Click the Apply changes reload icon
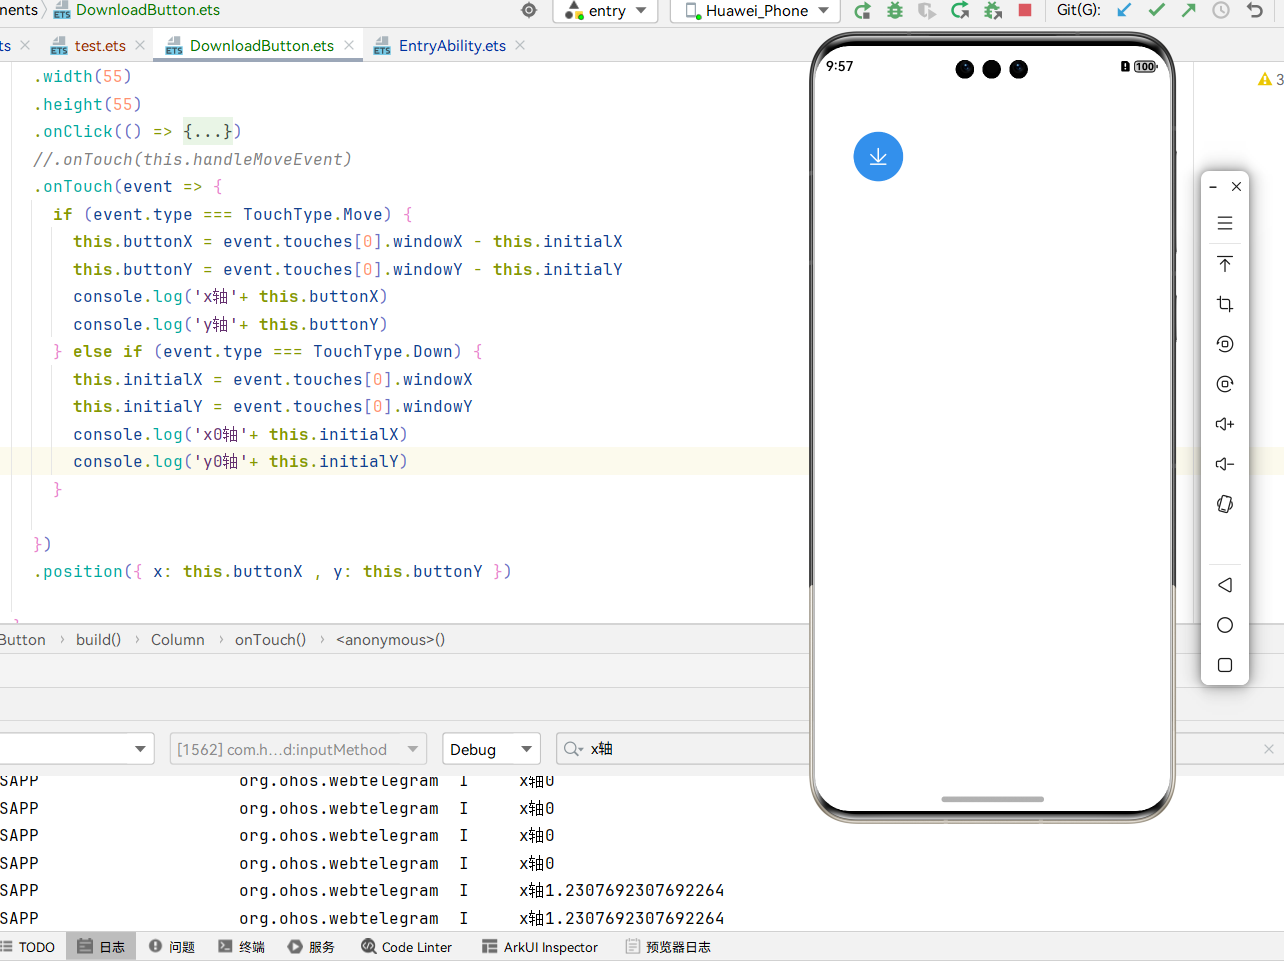 [x=960, y=11]
